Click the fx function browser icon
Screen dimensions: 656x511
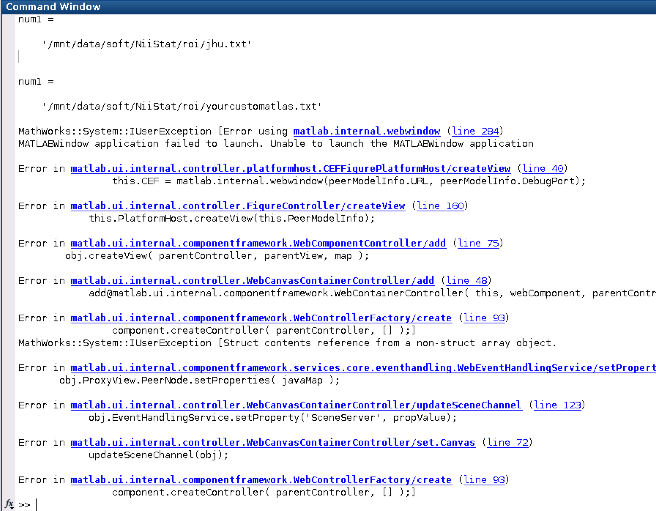8,503
